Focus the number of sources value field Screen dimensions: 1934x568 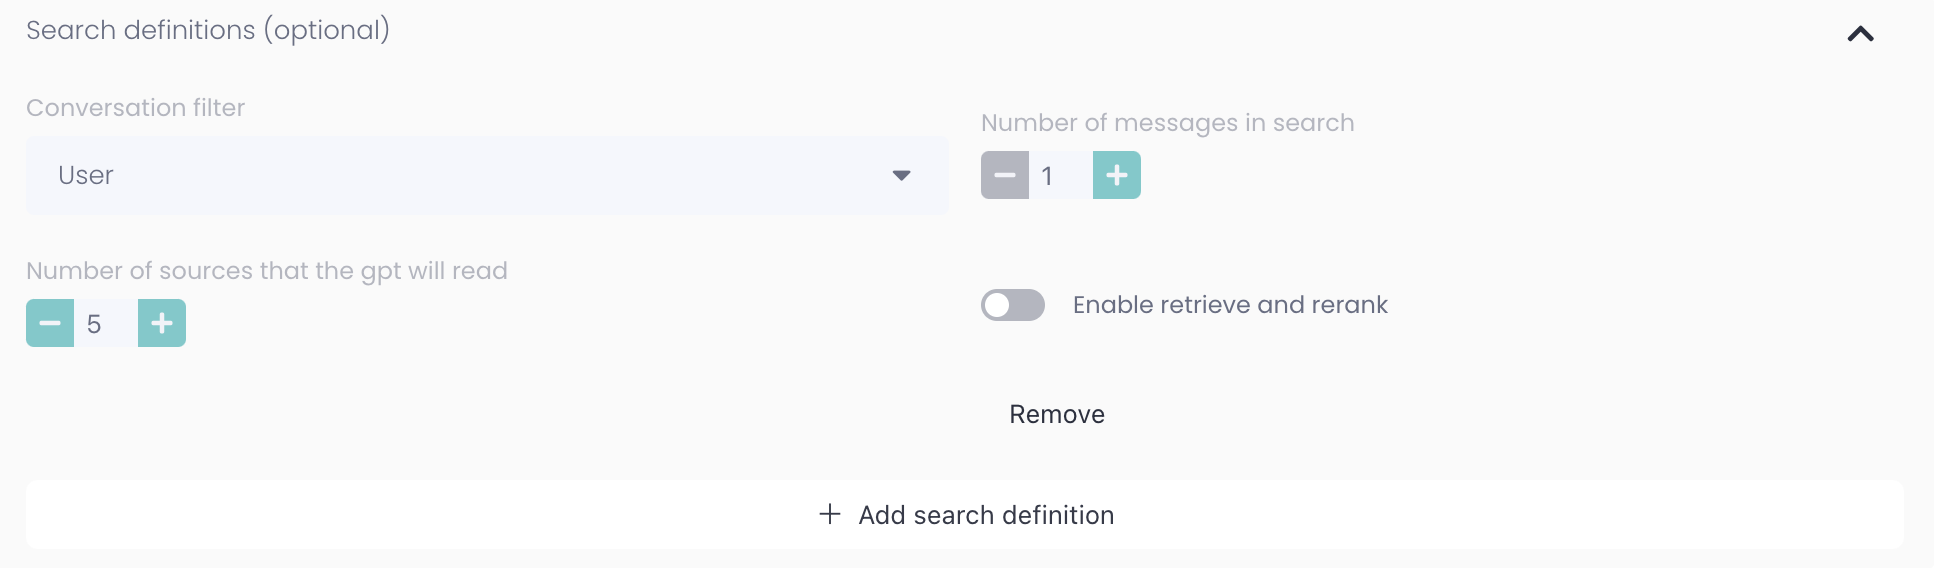[105, 324]
